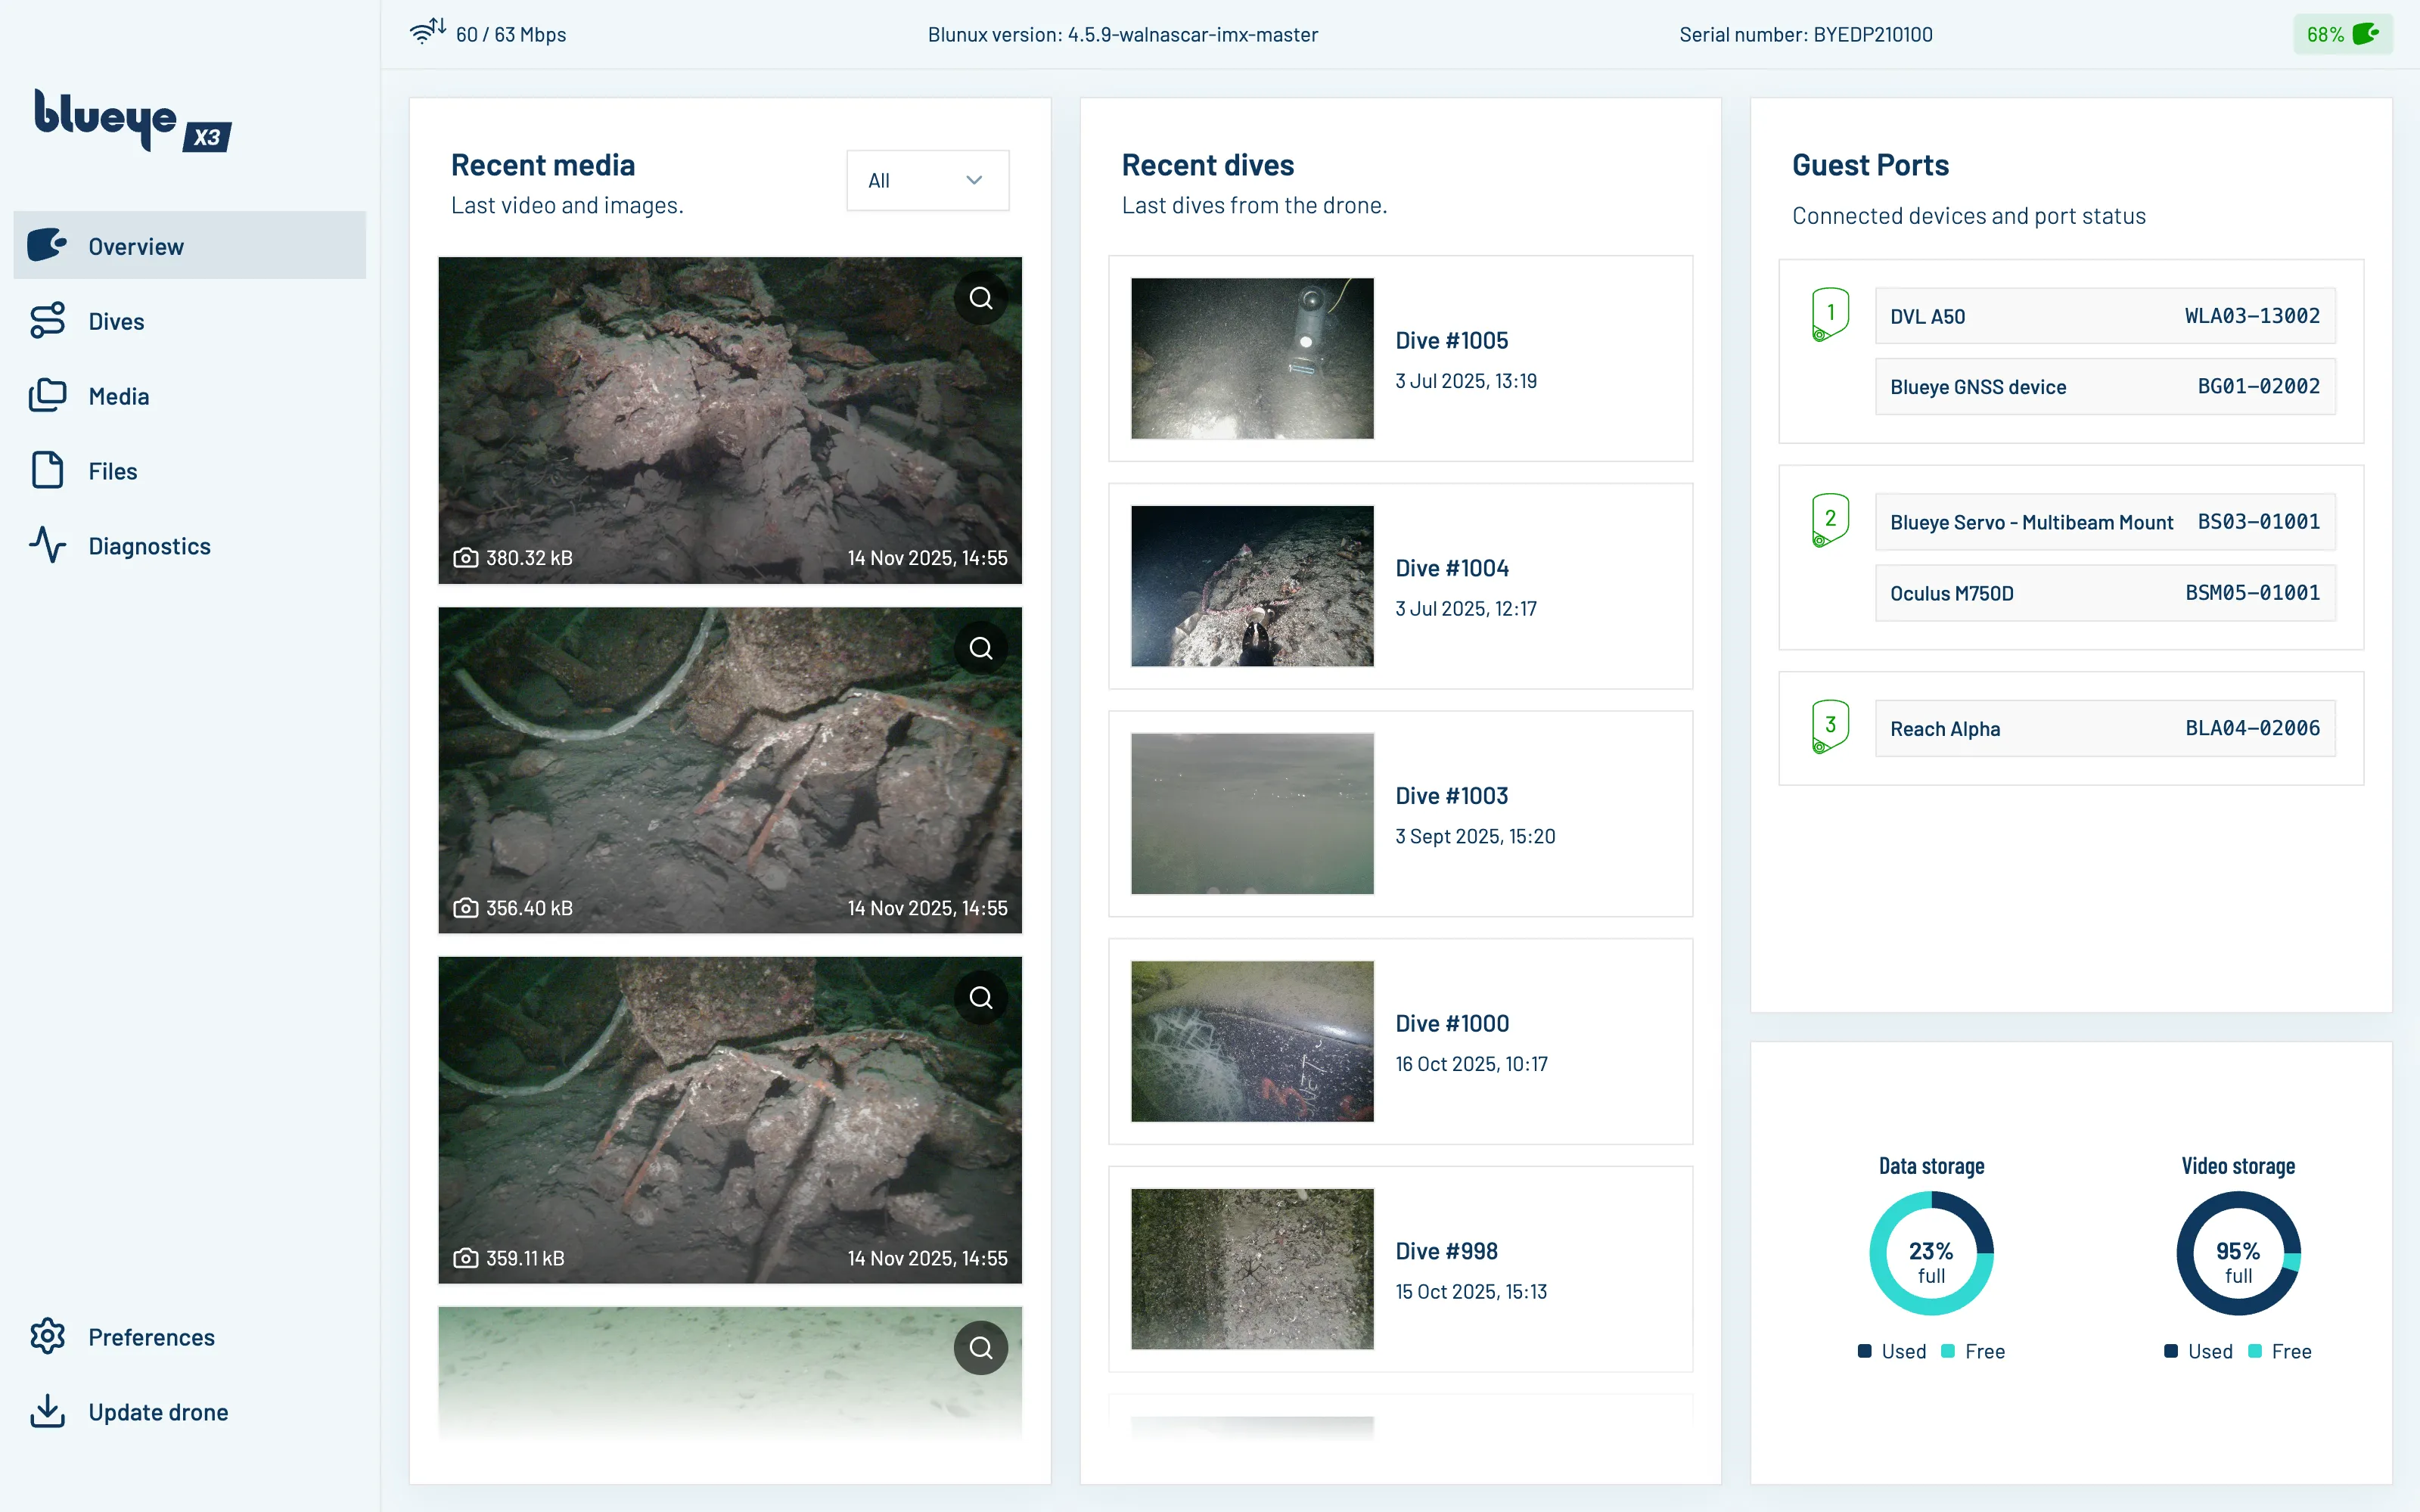Click the Blunux version text
This screenshot has height=1512, width=2420.
(1122, 34)
